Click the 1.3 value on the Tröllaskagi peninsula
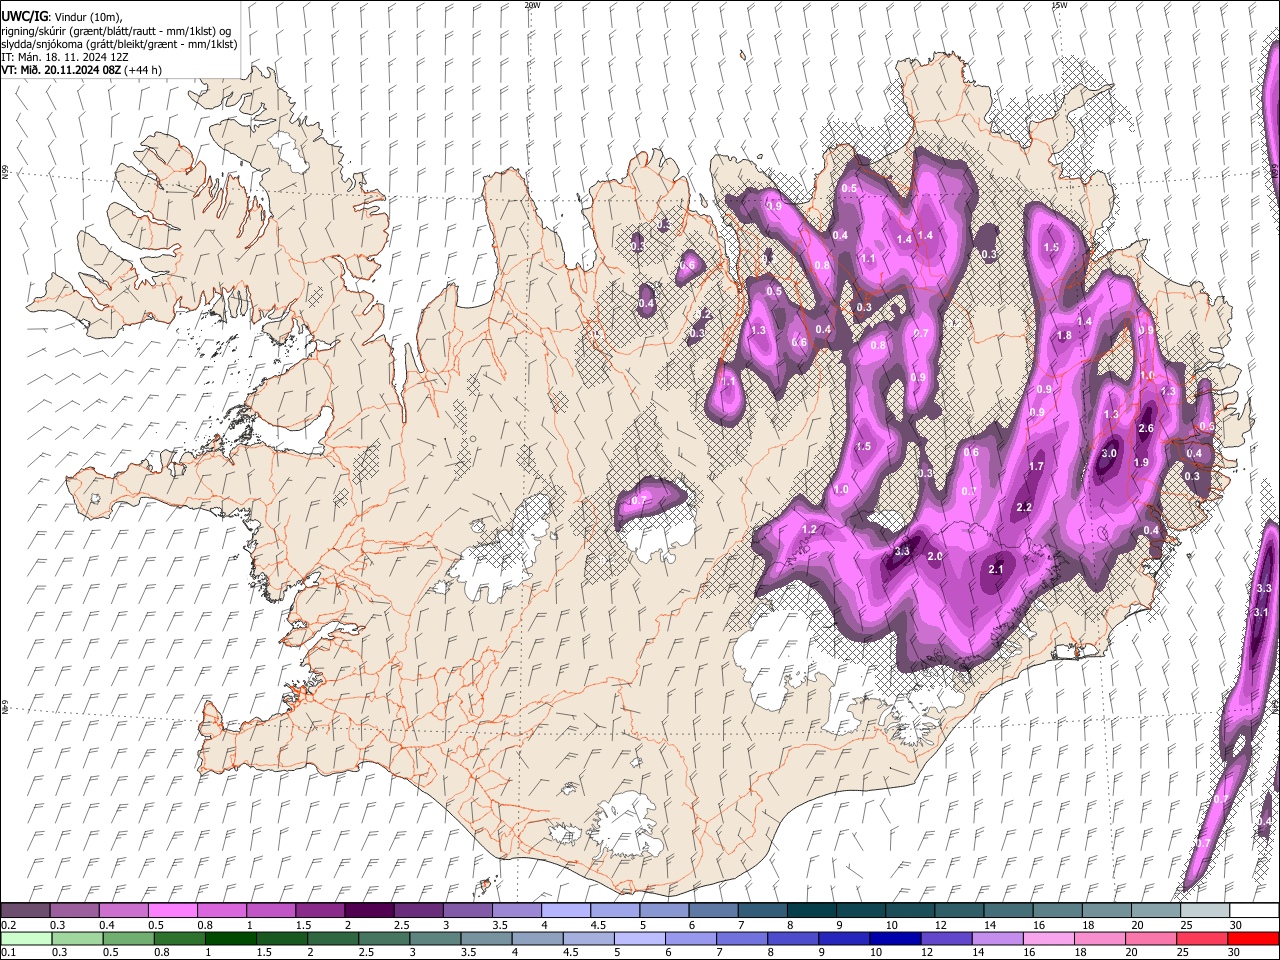 click(x=758, y=330)
